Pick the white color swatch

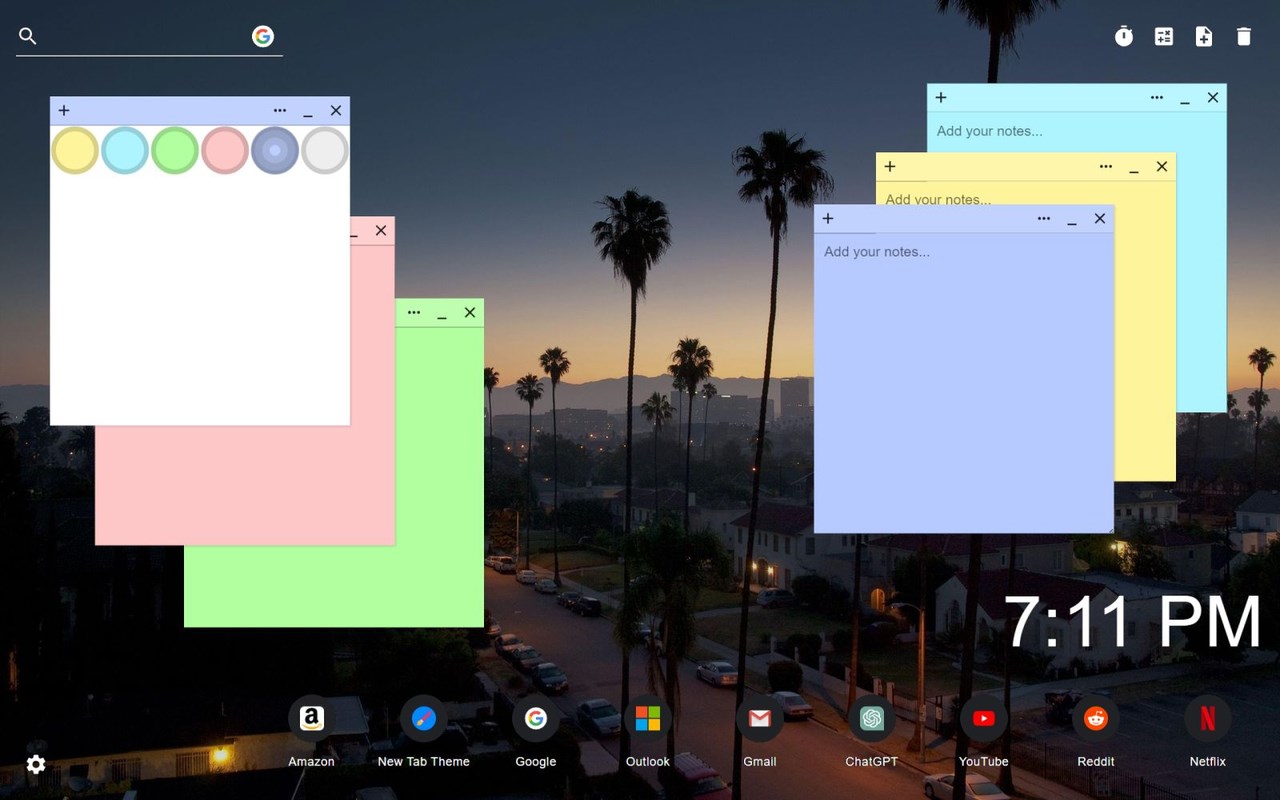tap(325, 151)
